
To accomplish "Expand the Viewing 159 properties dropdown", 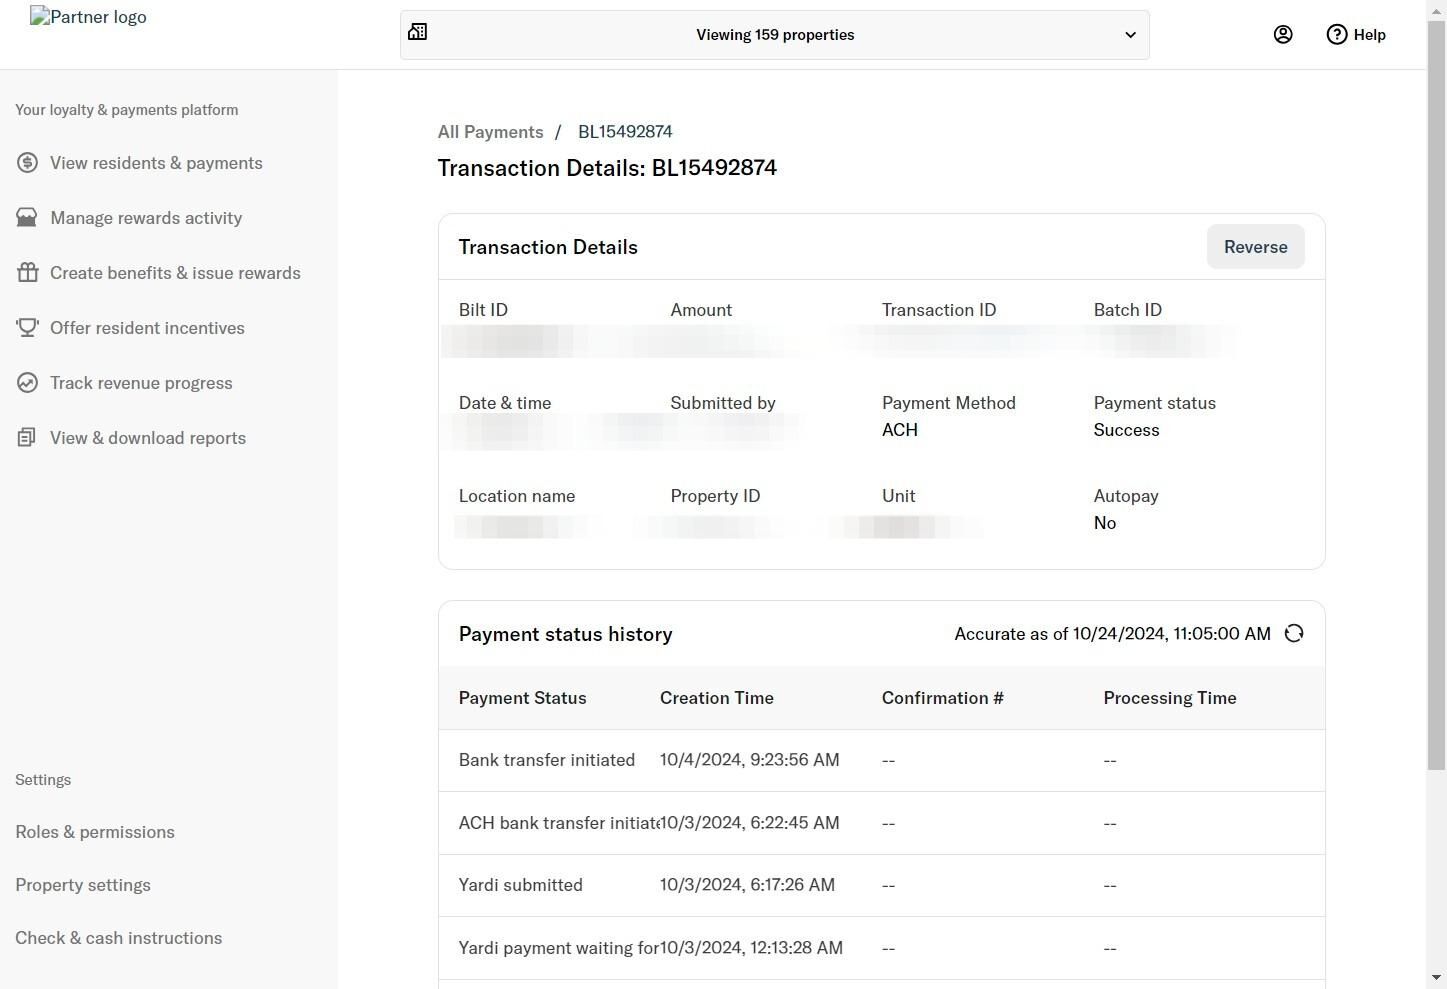I will pyautogui.click(x=775, y=35).
